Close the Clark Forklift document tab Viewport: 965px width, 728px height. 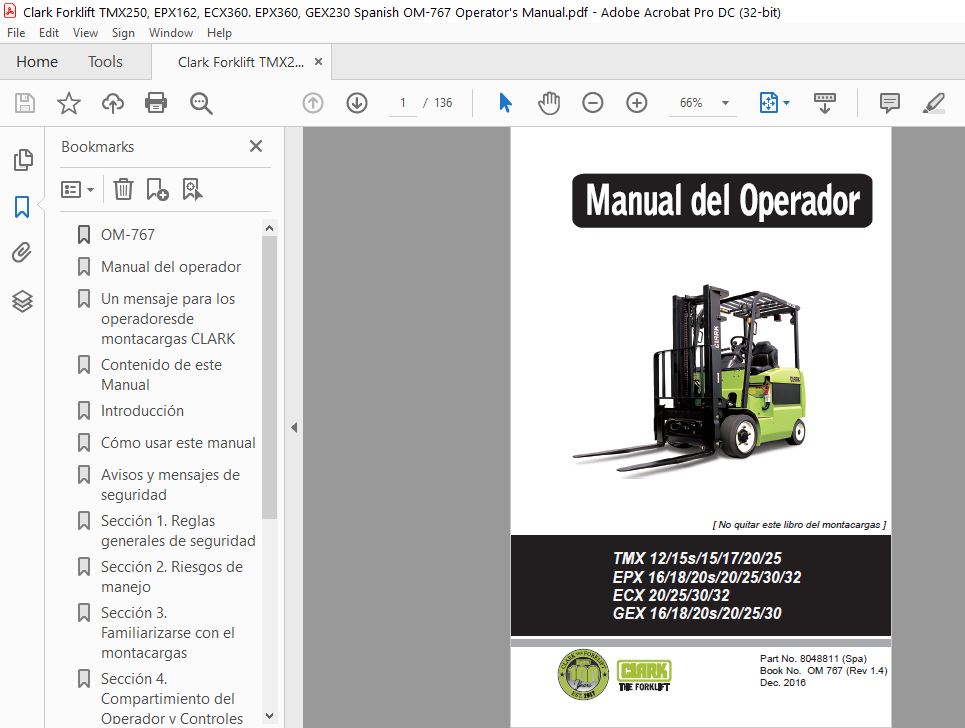pyautogui.click(x=318, y=62)
